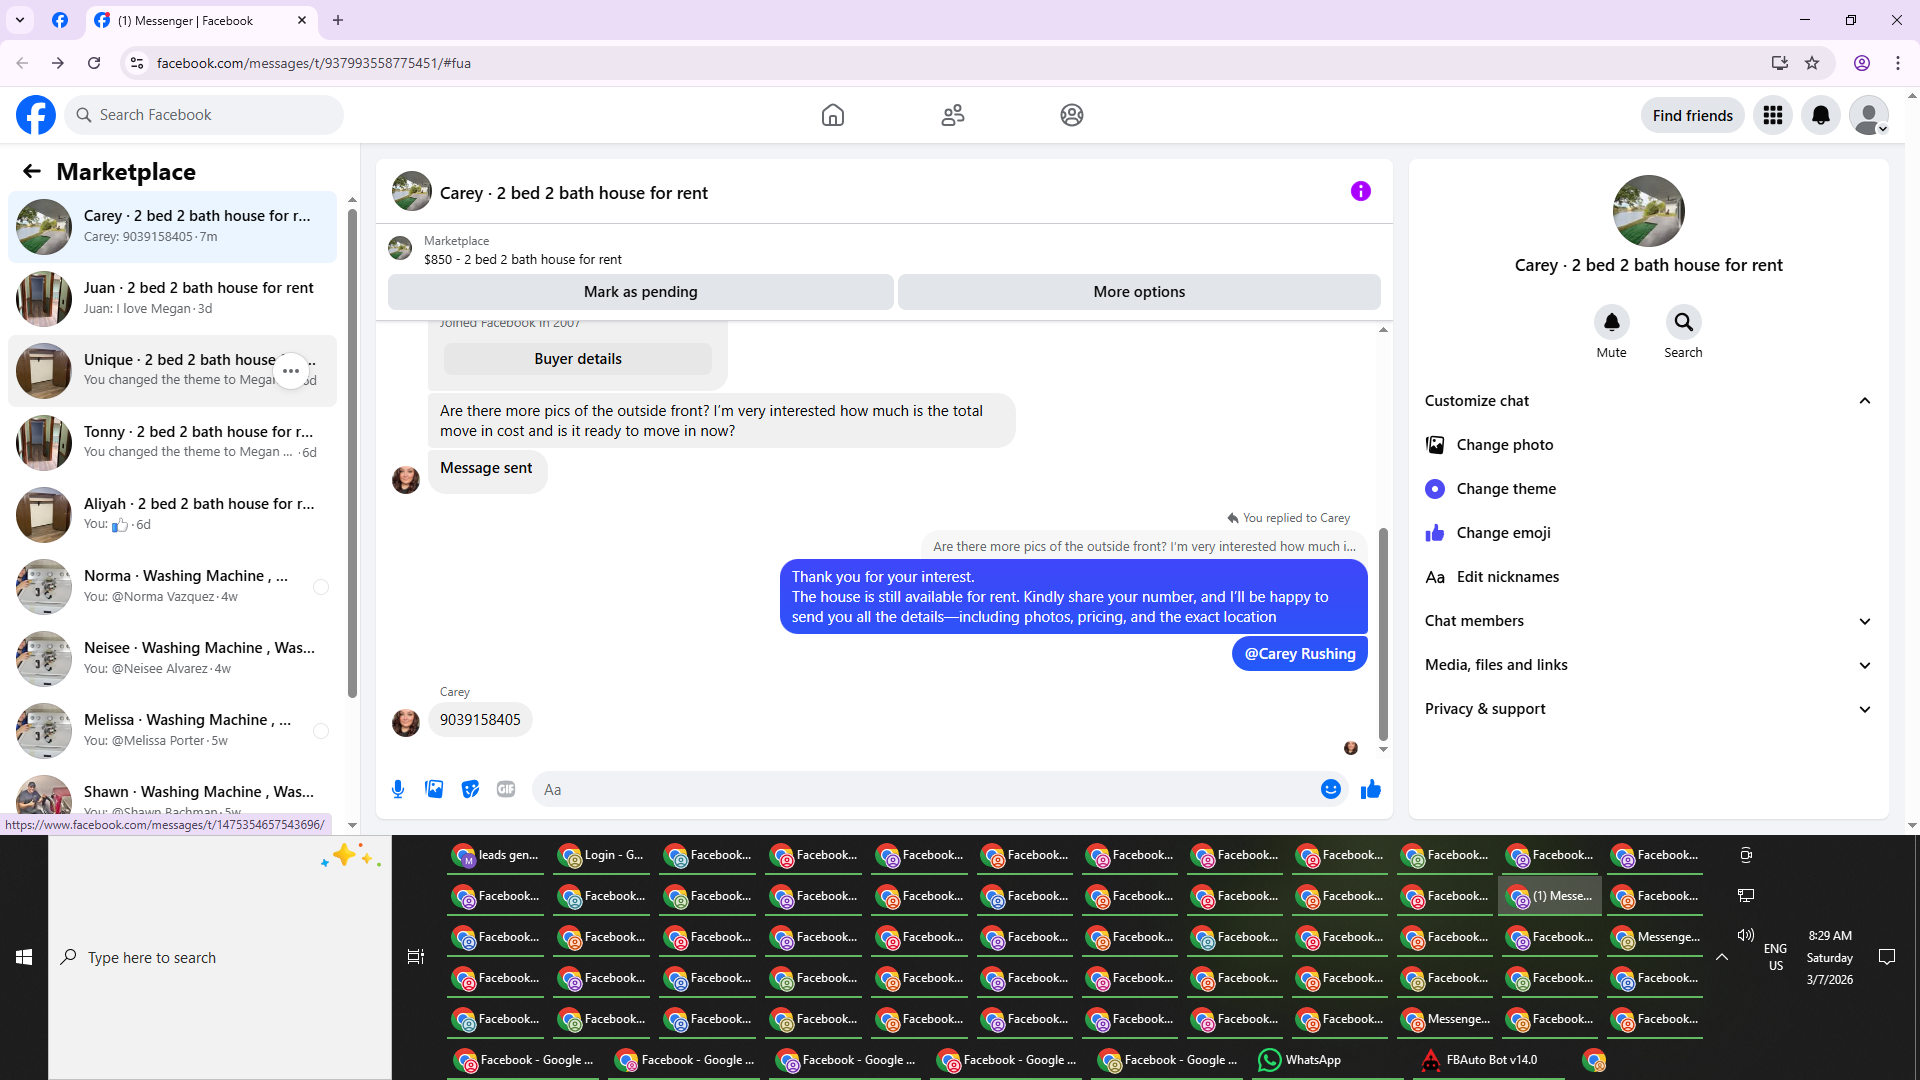The width and height of the screenshot is (1920, 1080).
Task: Open the Friends icon in the top navigation
Action: coord(953,115)
